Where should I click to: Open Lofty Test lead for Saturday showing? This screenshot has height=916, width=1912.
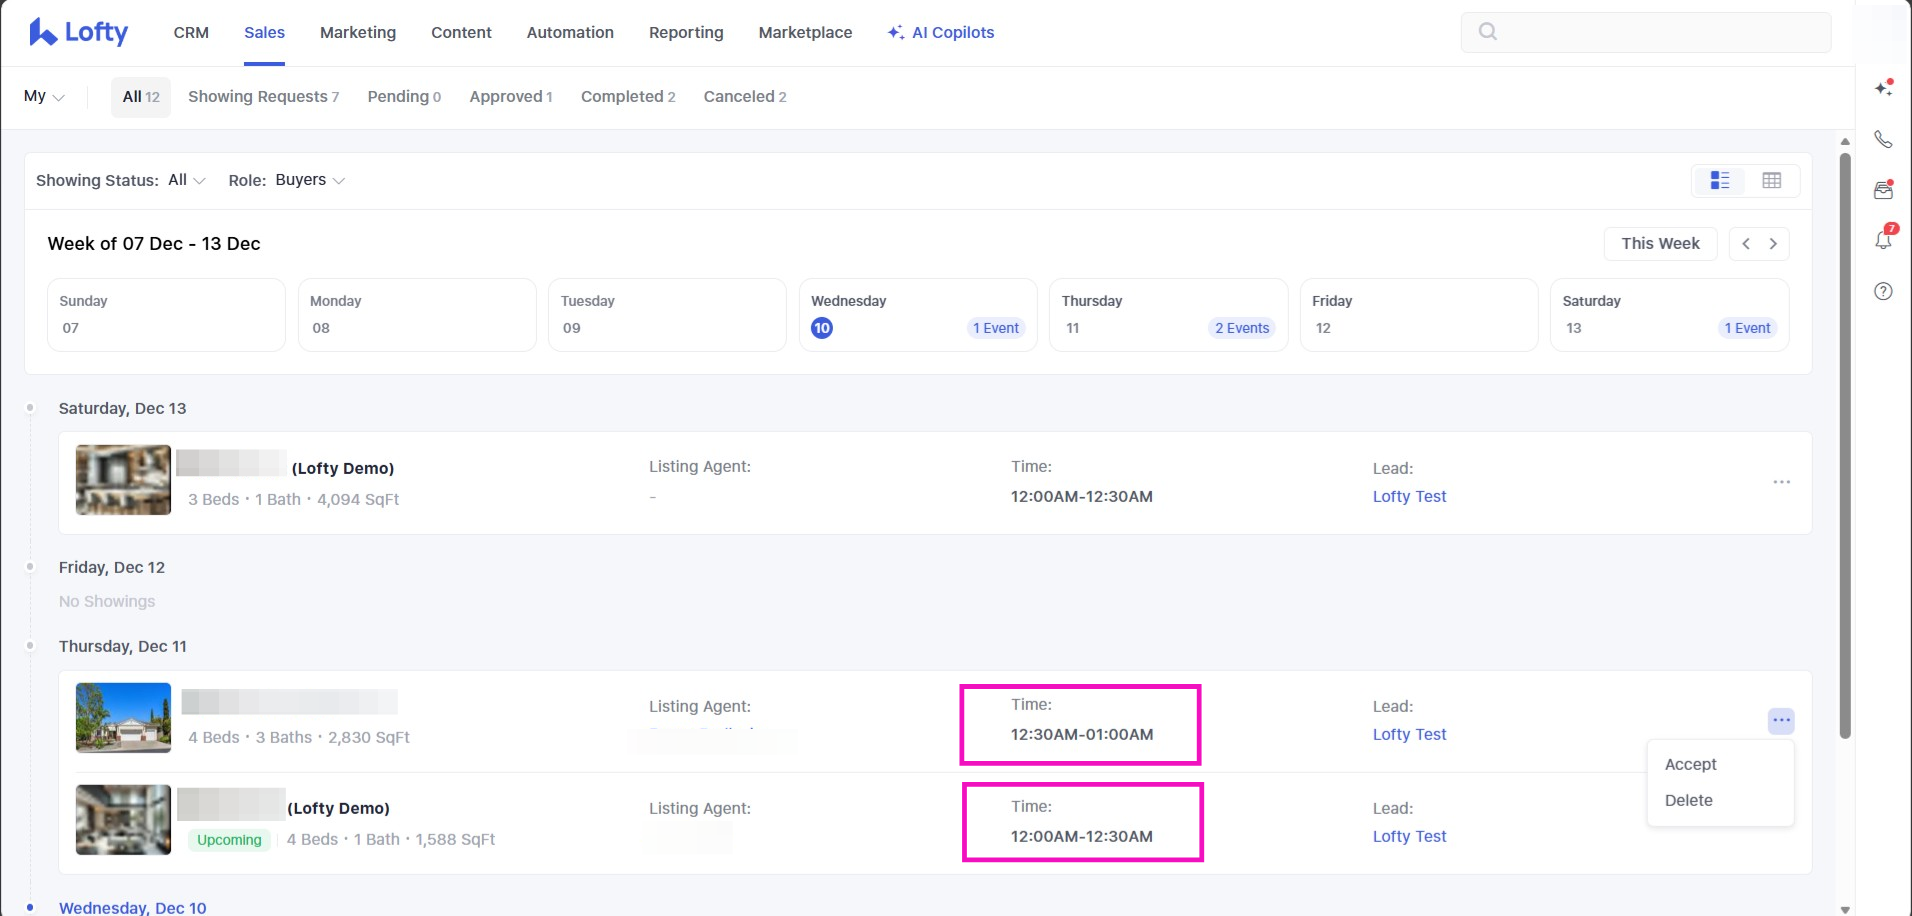coord(1409,496)
